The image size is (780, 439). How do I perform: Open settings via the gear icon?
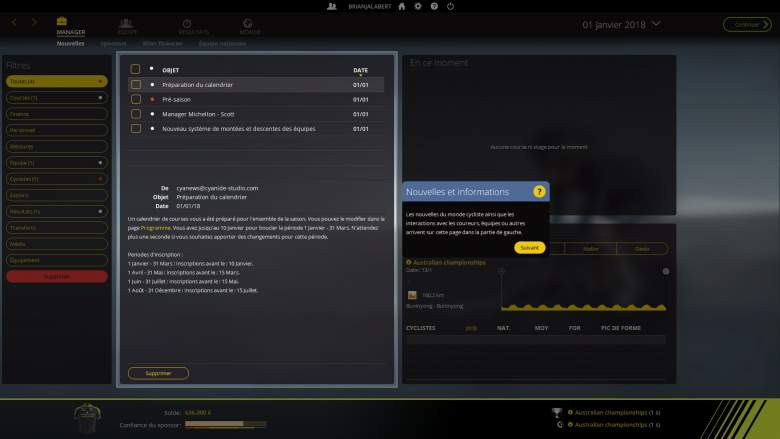pos(418,6)
